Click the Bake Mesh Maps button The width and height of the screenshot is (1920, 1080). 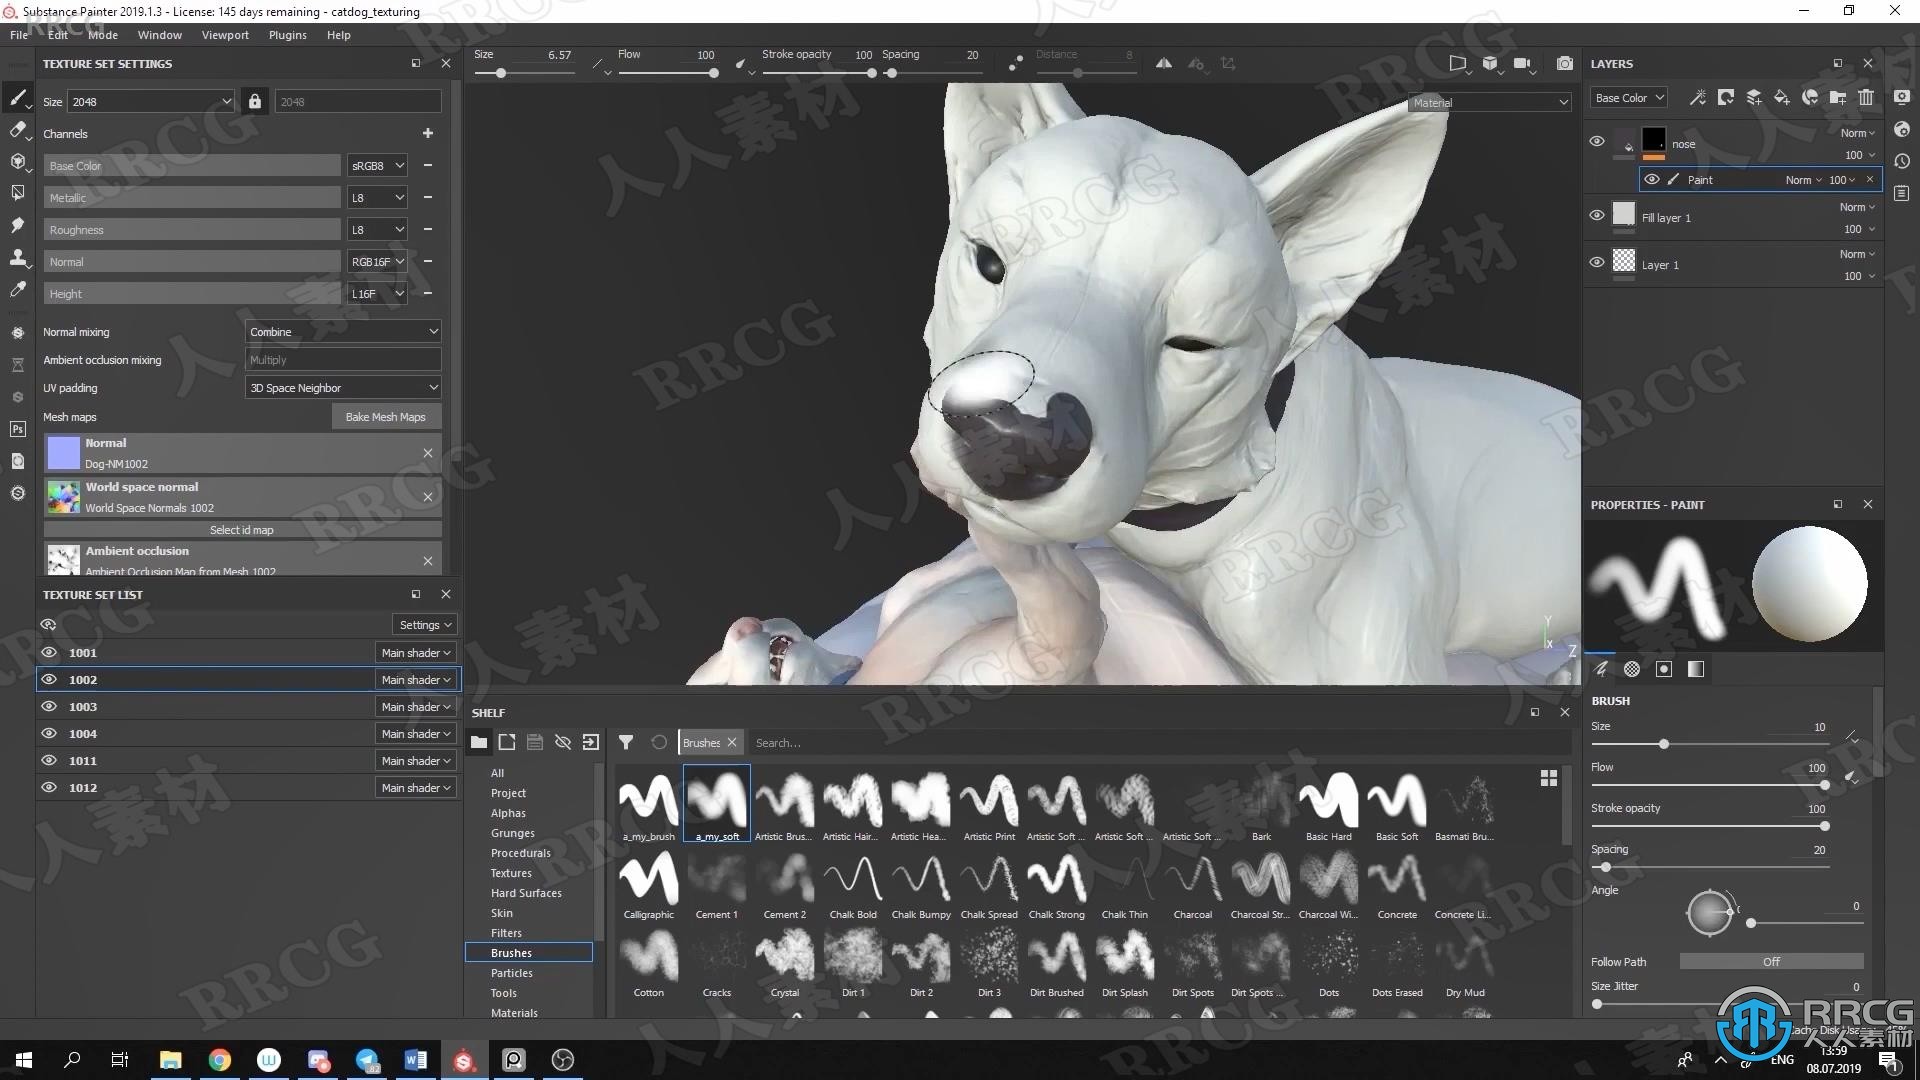[385, 417]
